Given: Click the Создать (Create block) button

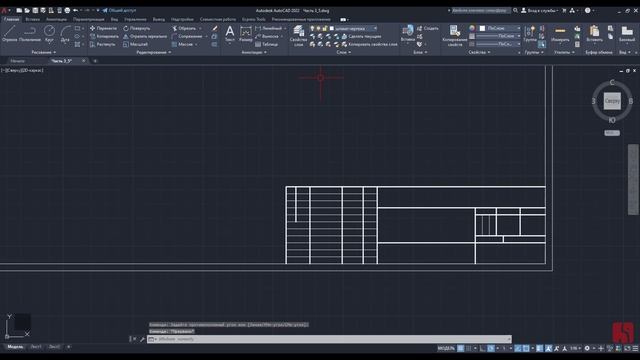Looking at the screenshot, I should pos(427,28).
